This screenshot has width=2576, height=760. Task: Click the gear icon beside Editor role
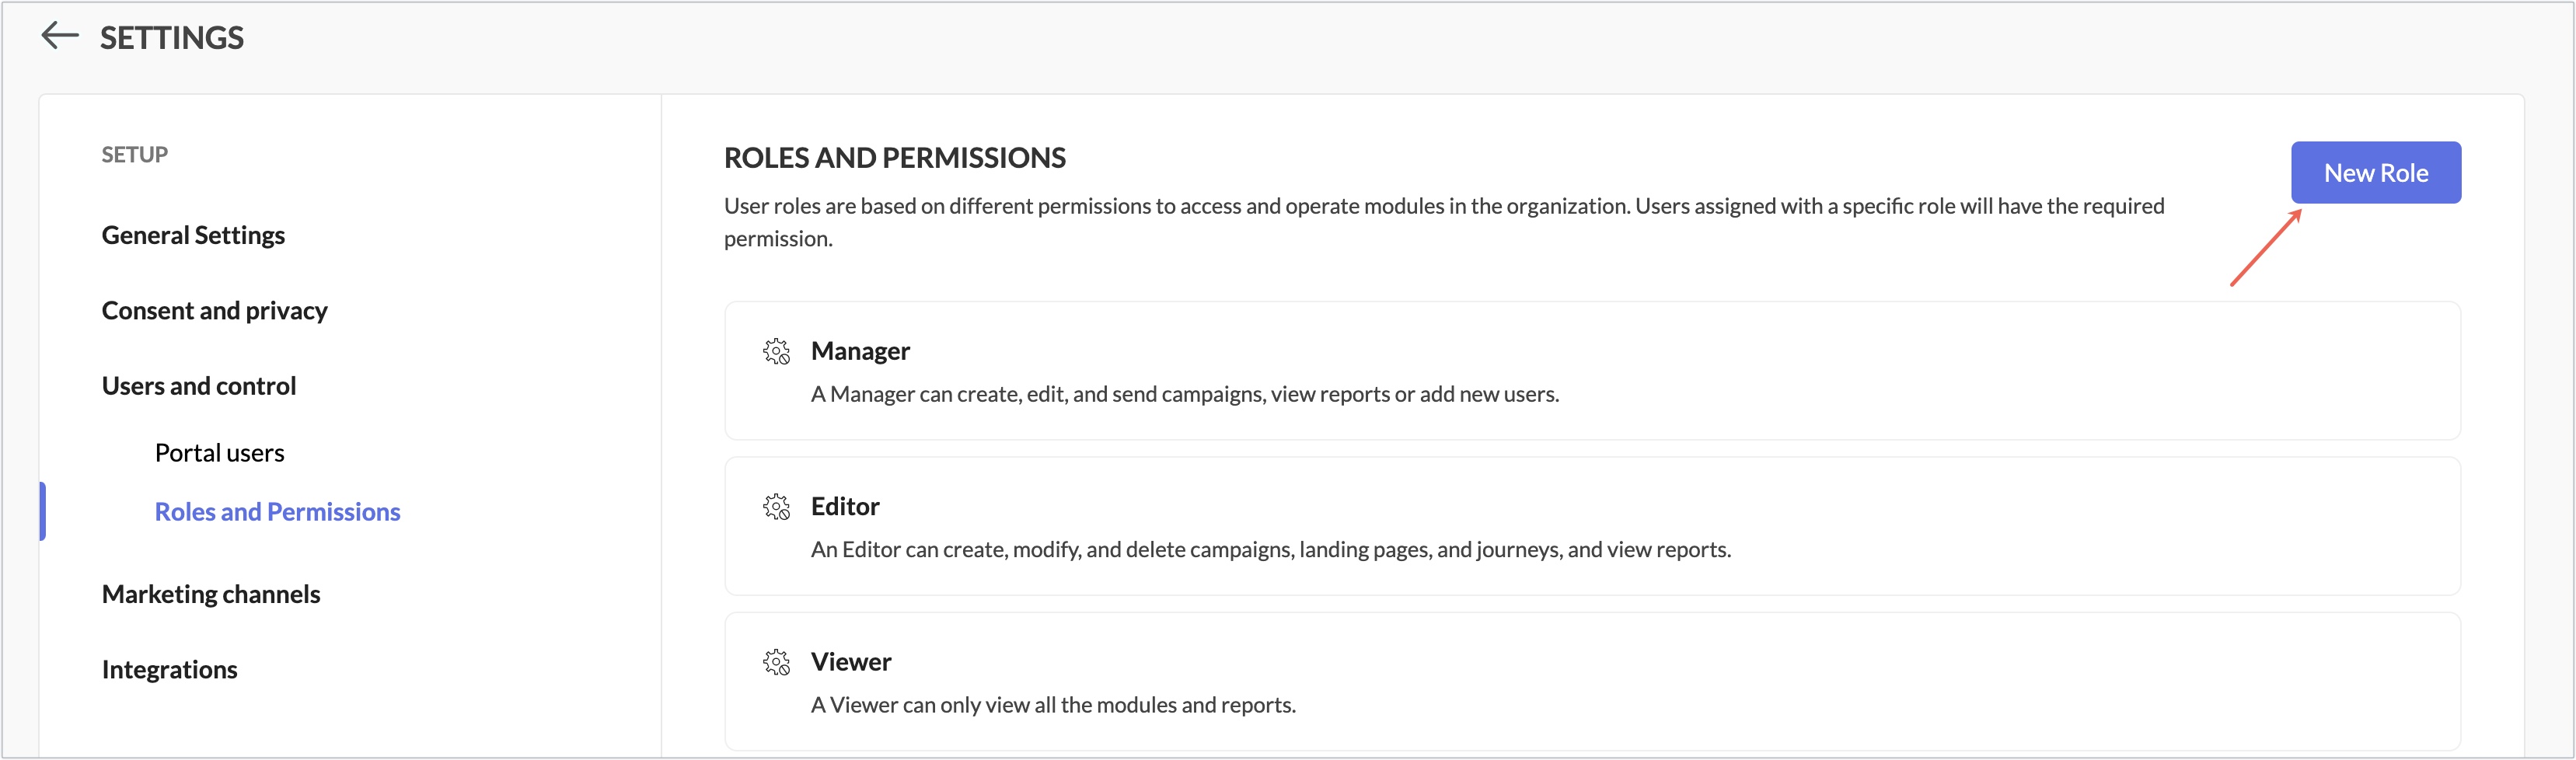[x=776, y=507]
